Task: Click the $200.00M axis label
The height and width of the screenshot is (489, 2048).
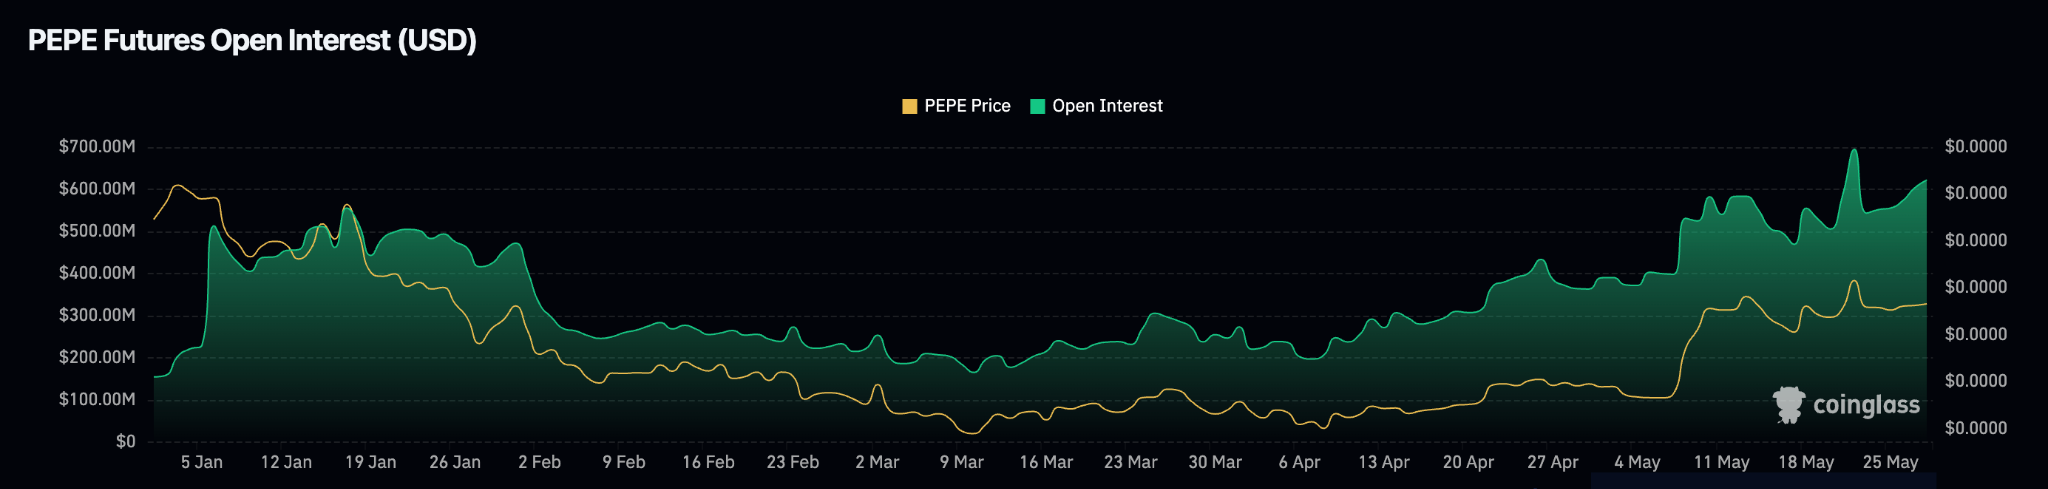Action: tap(97, 357)
